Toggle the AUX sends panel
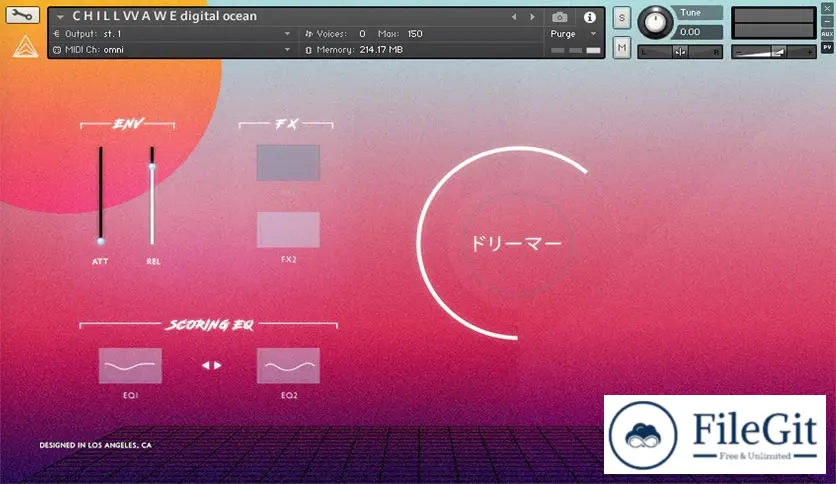The height and width of the screenshot is (484, 836). coord(827,34)
